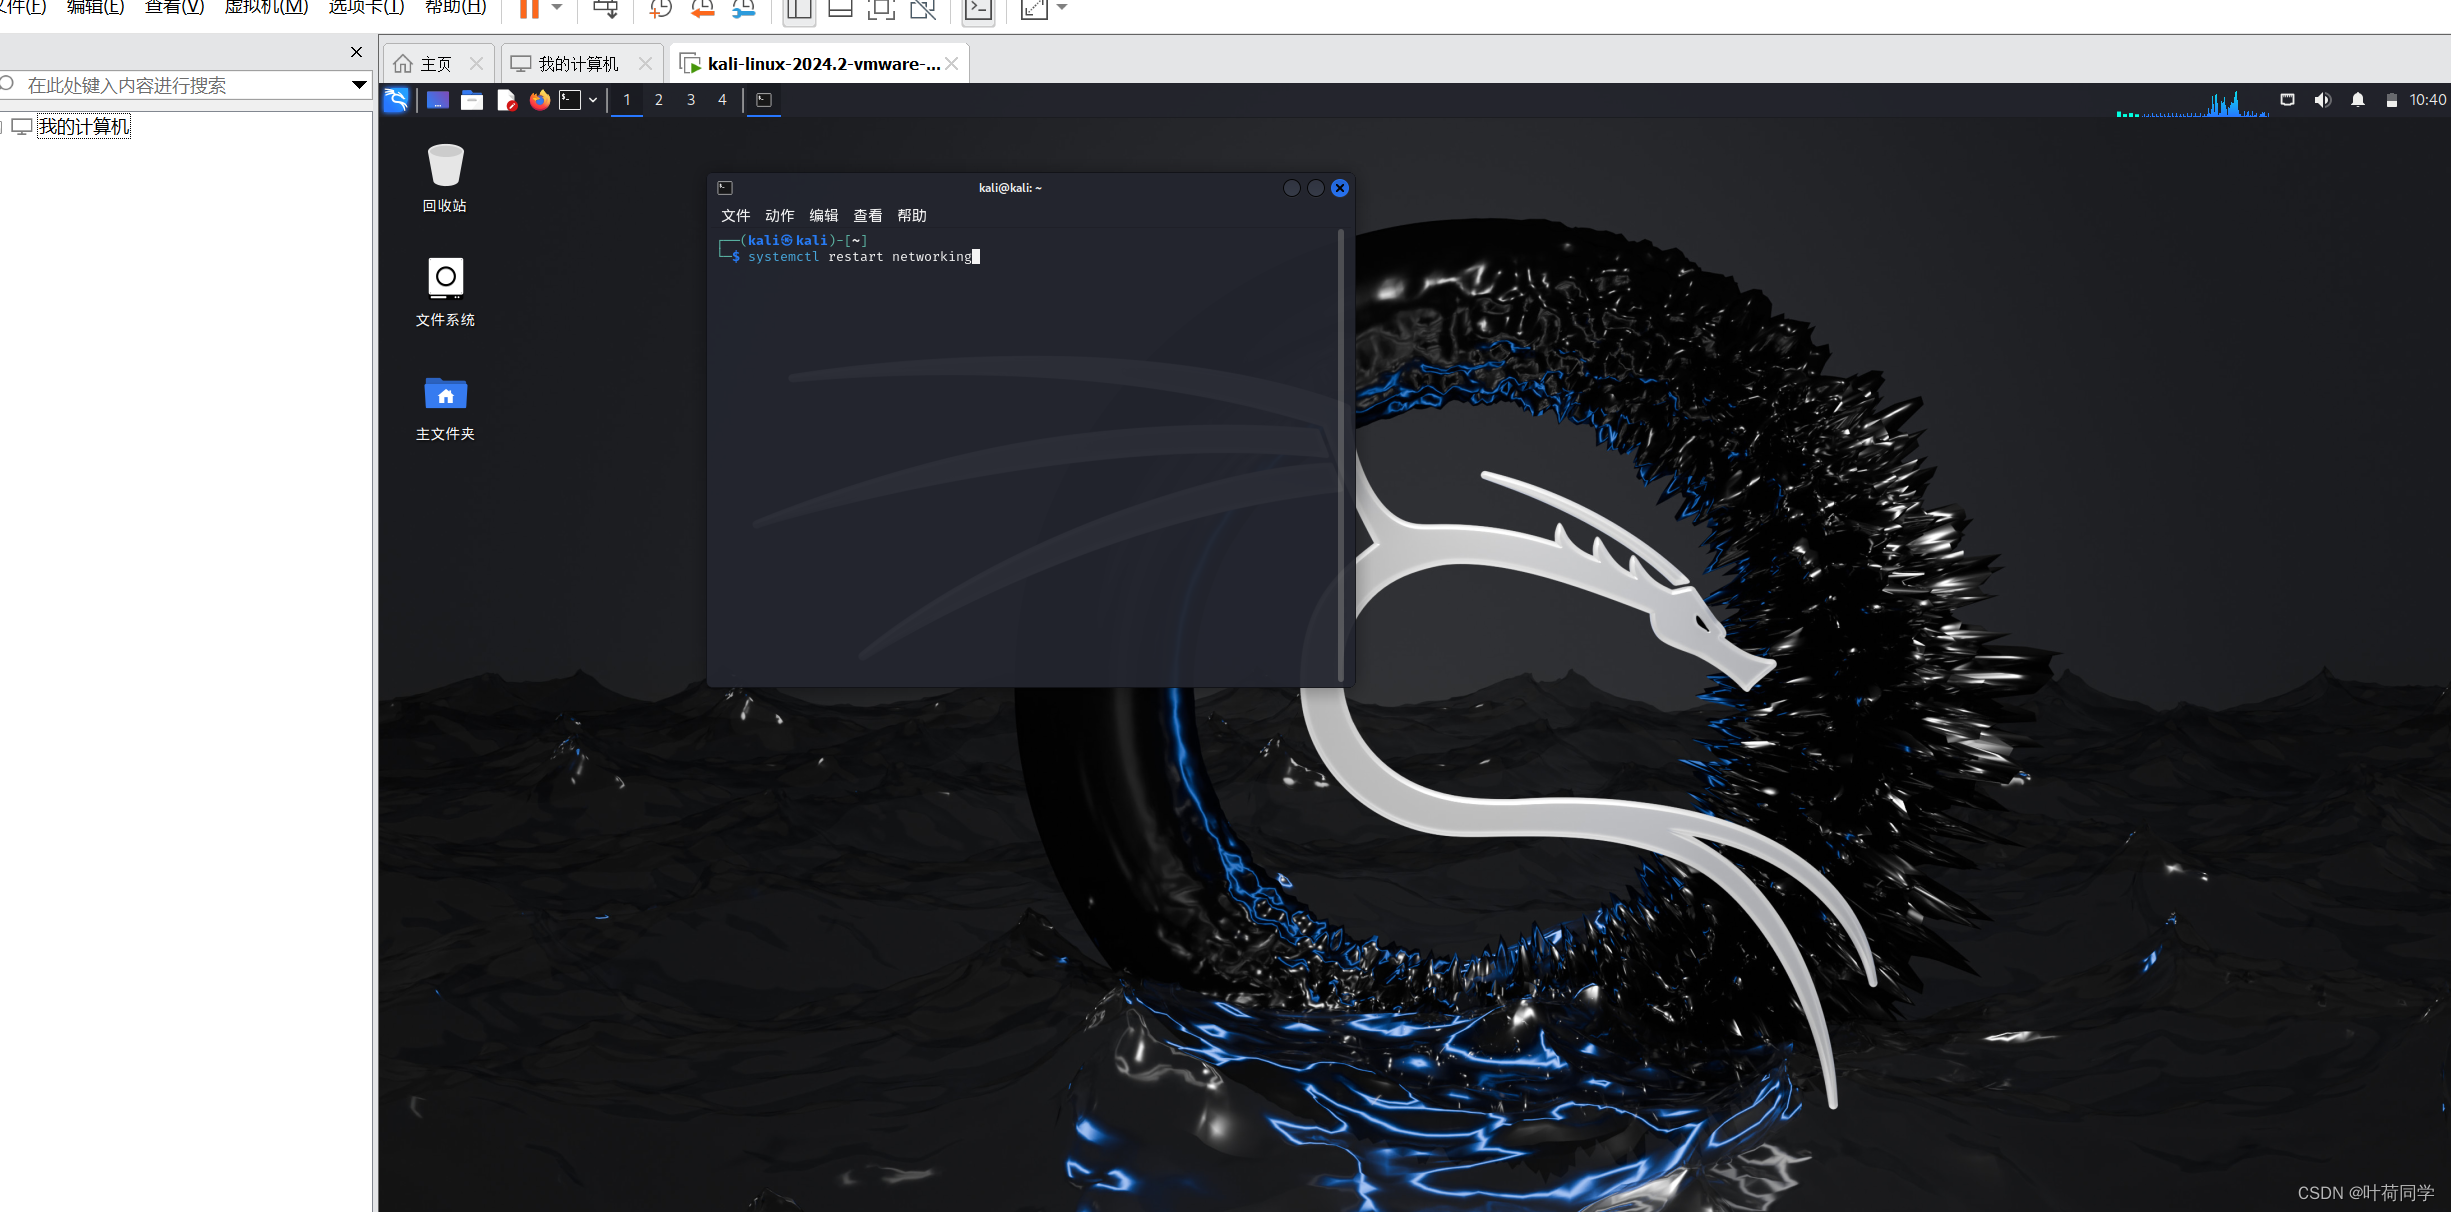Screen dimensions: 2451x1212
Task: Expand the terminal launcher dropdown arrow
Action: pyautogui.click(x=593, y=100)
